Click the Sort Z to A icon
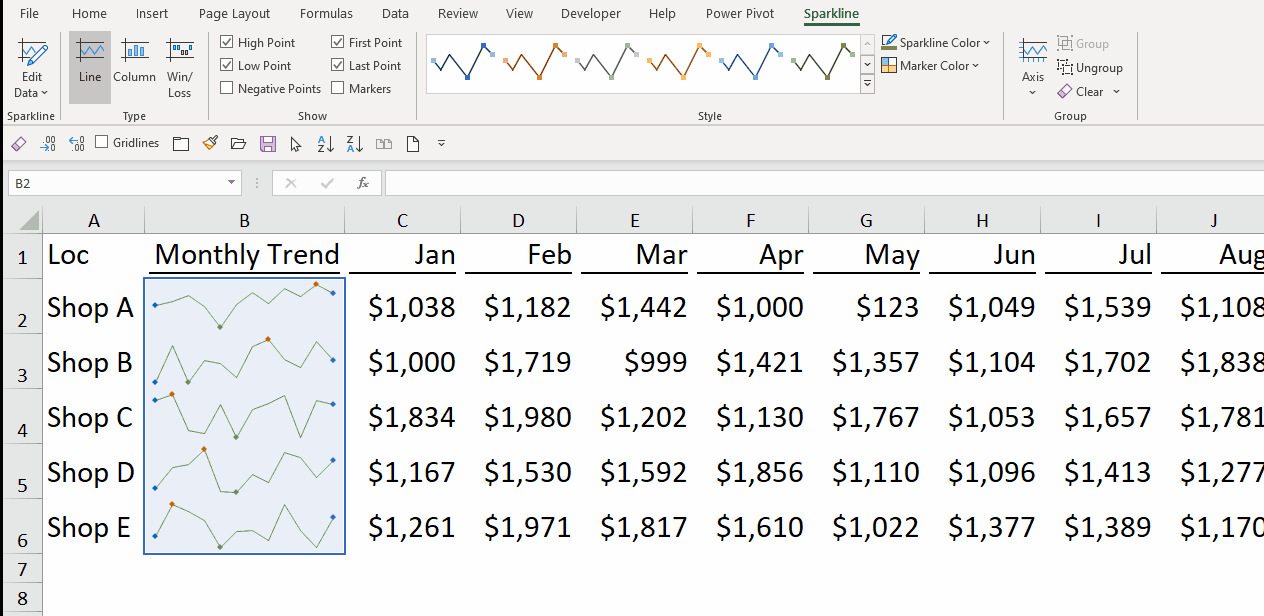The width and height of the screenshot is (1264, 616). pos(355,144)
